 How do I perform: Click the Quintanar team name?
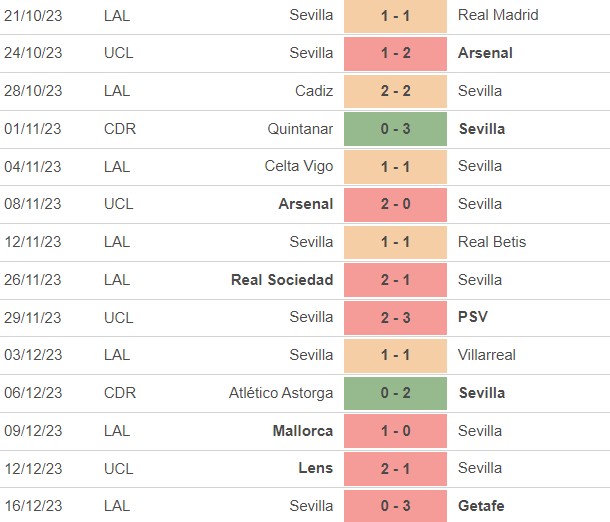pos(299,129)
